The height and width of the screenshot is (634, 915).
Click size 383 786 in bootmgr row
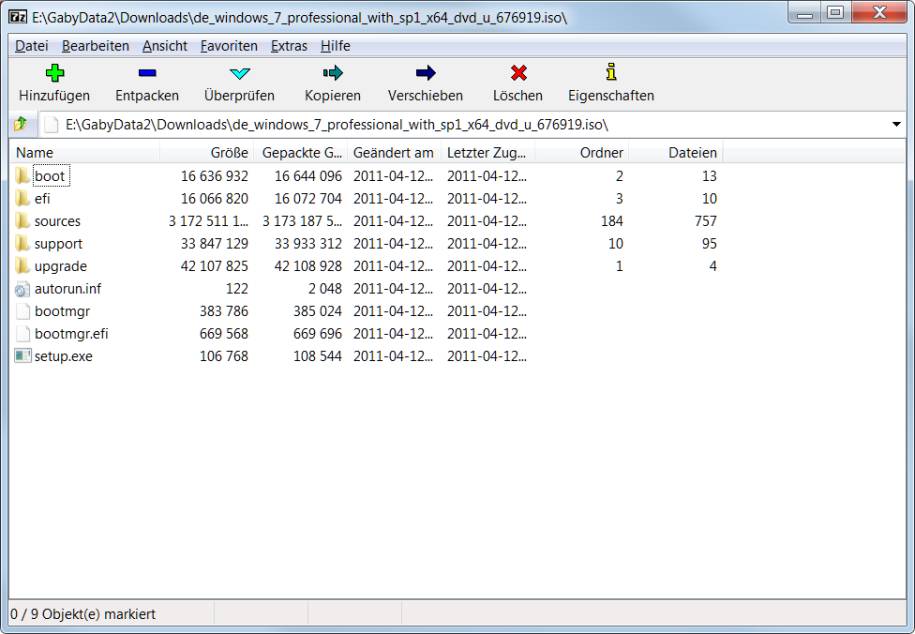coord(223,311)
